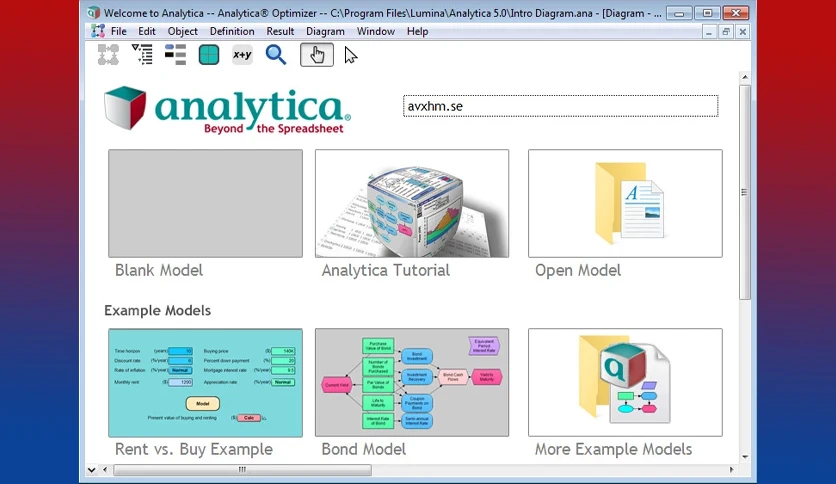The height and width of the screenshot is (484, 836).
Task: Click the bottom-left down chevron
Action: 91,470
